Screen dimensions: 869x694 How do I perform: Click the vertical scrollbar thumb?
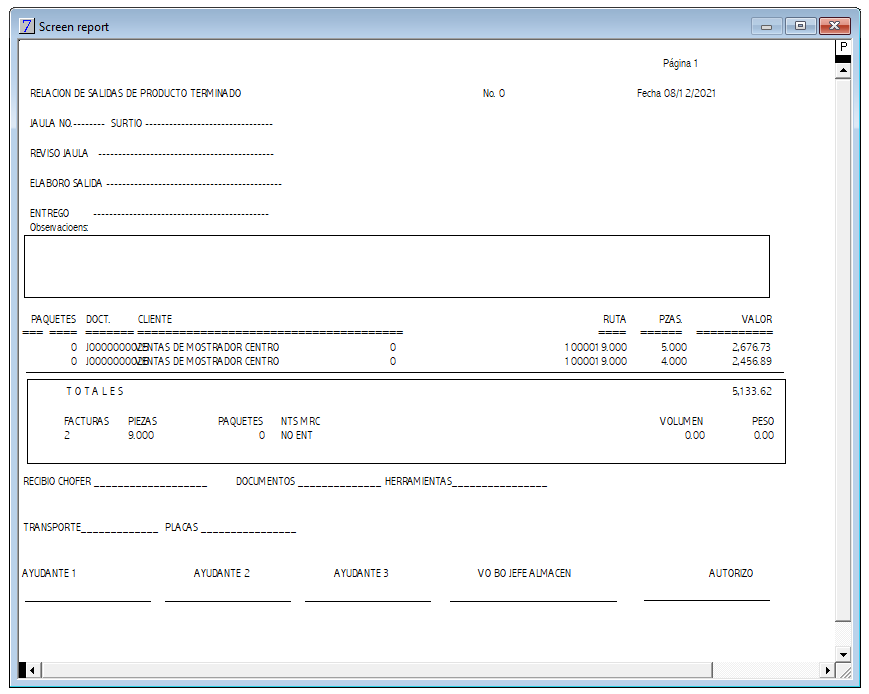point(843,350)
